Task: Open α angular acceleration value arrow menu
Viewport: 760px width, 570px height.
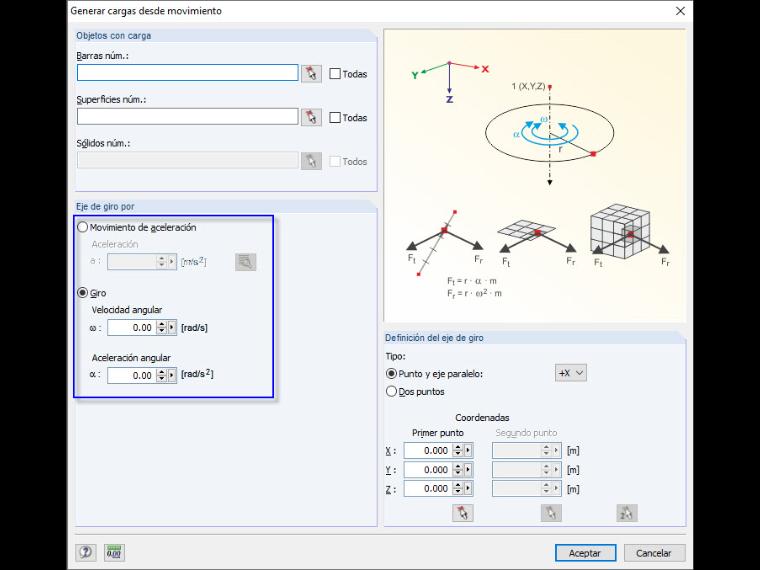Action: 172,375
